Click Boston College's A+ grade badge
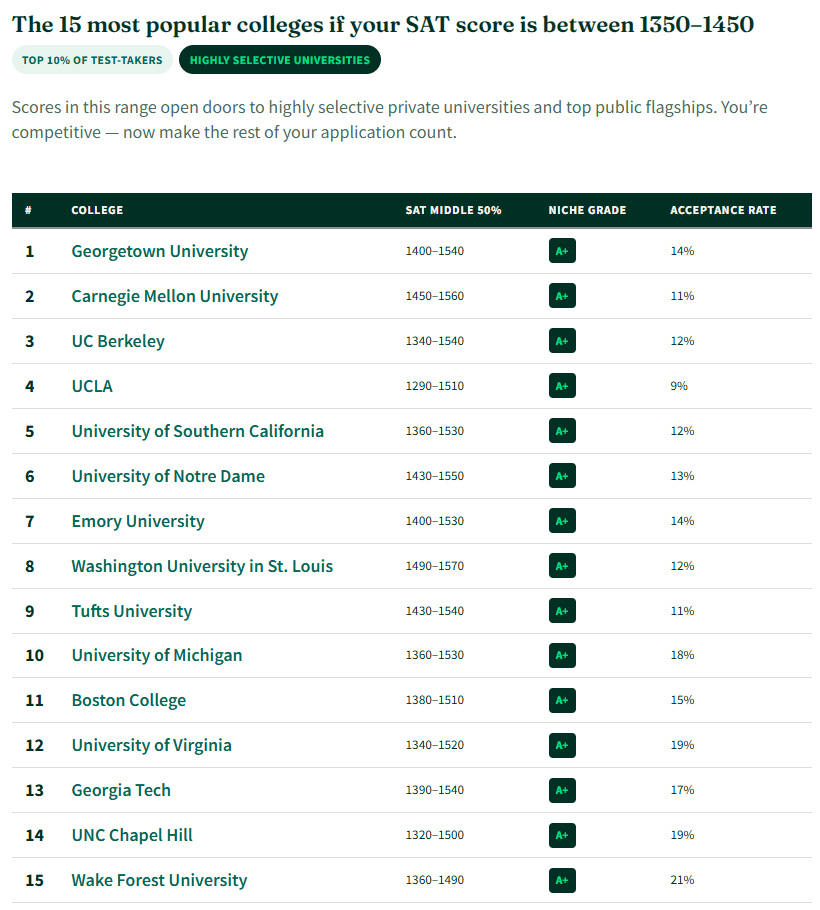 [562, 700]
